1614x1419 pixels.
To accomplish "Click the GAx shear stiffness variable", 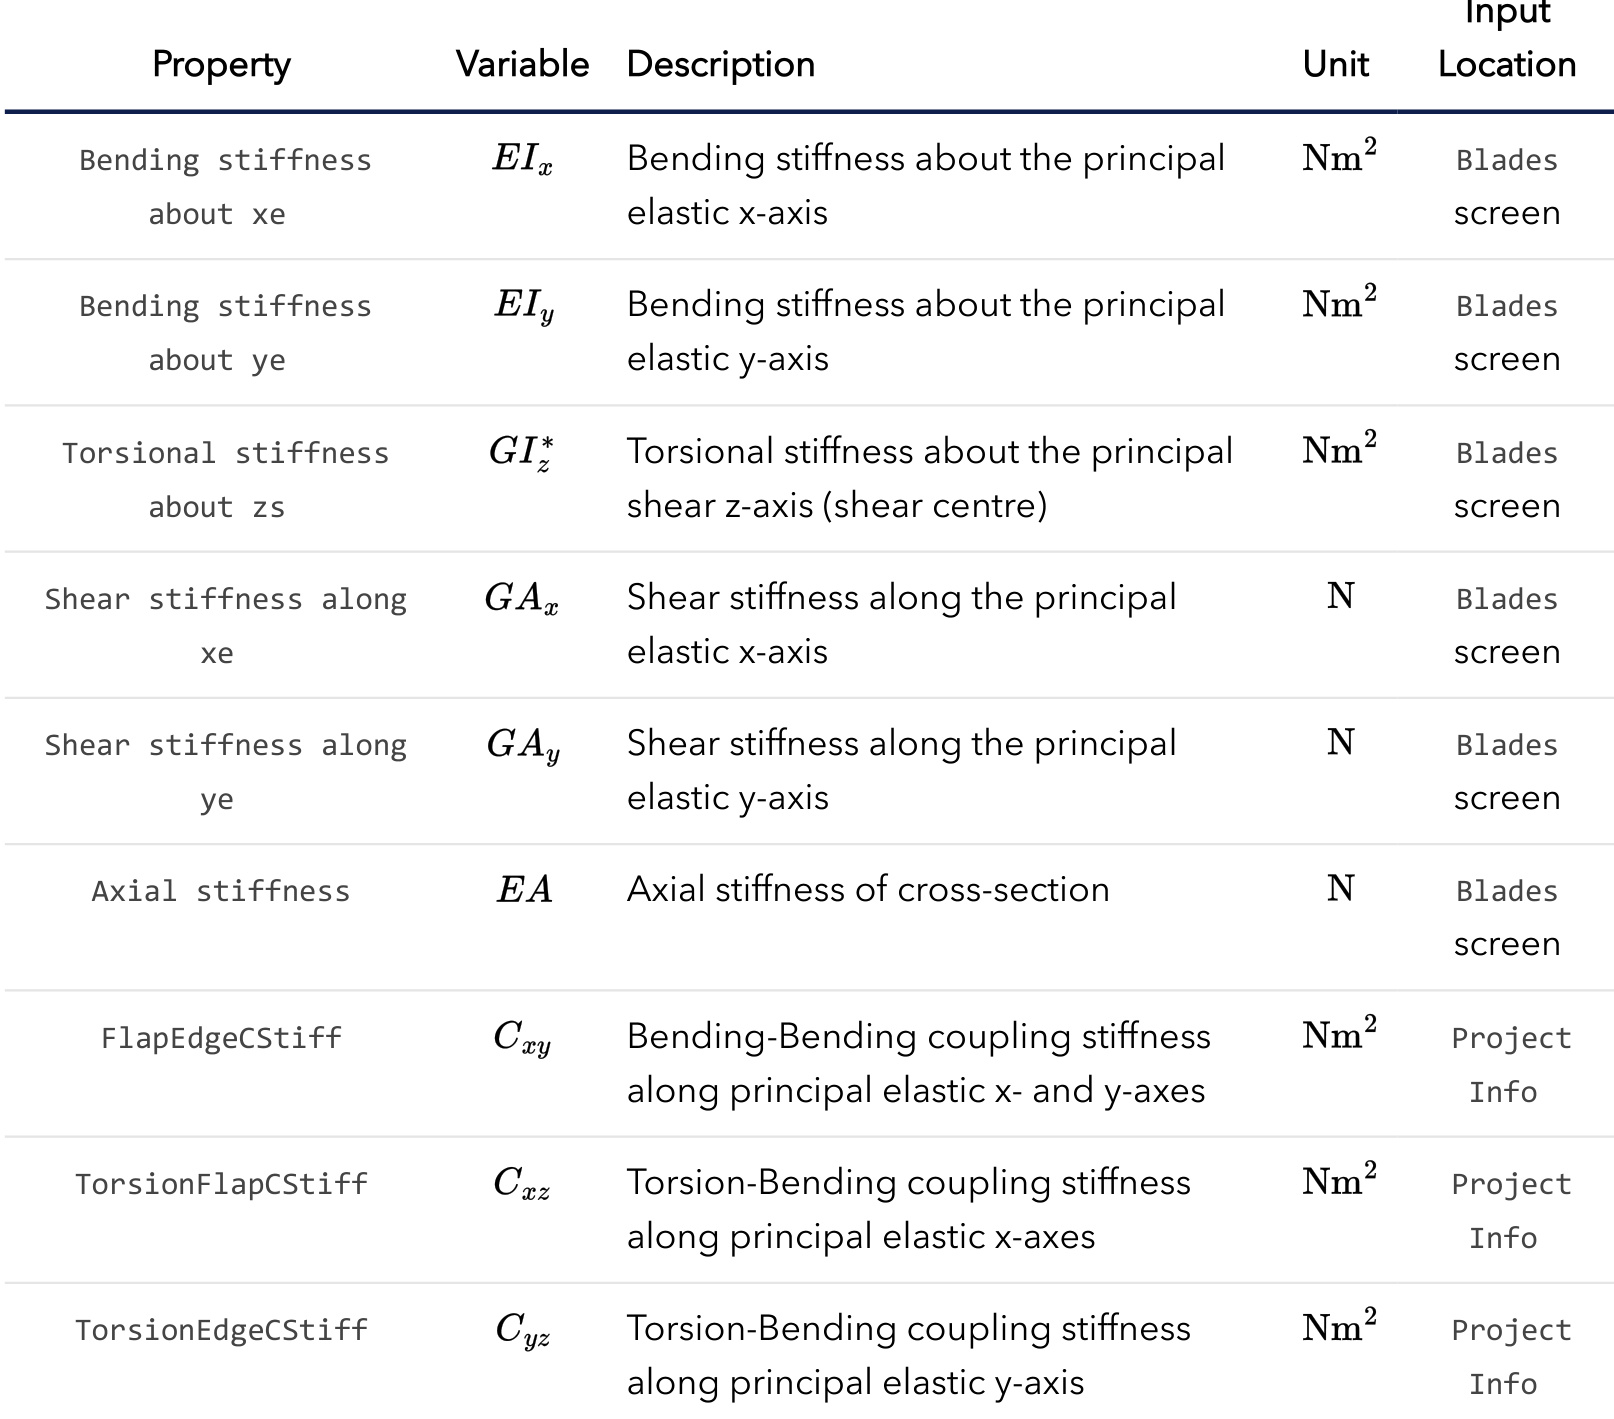I will click(521, 598).
